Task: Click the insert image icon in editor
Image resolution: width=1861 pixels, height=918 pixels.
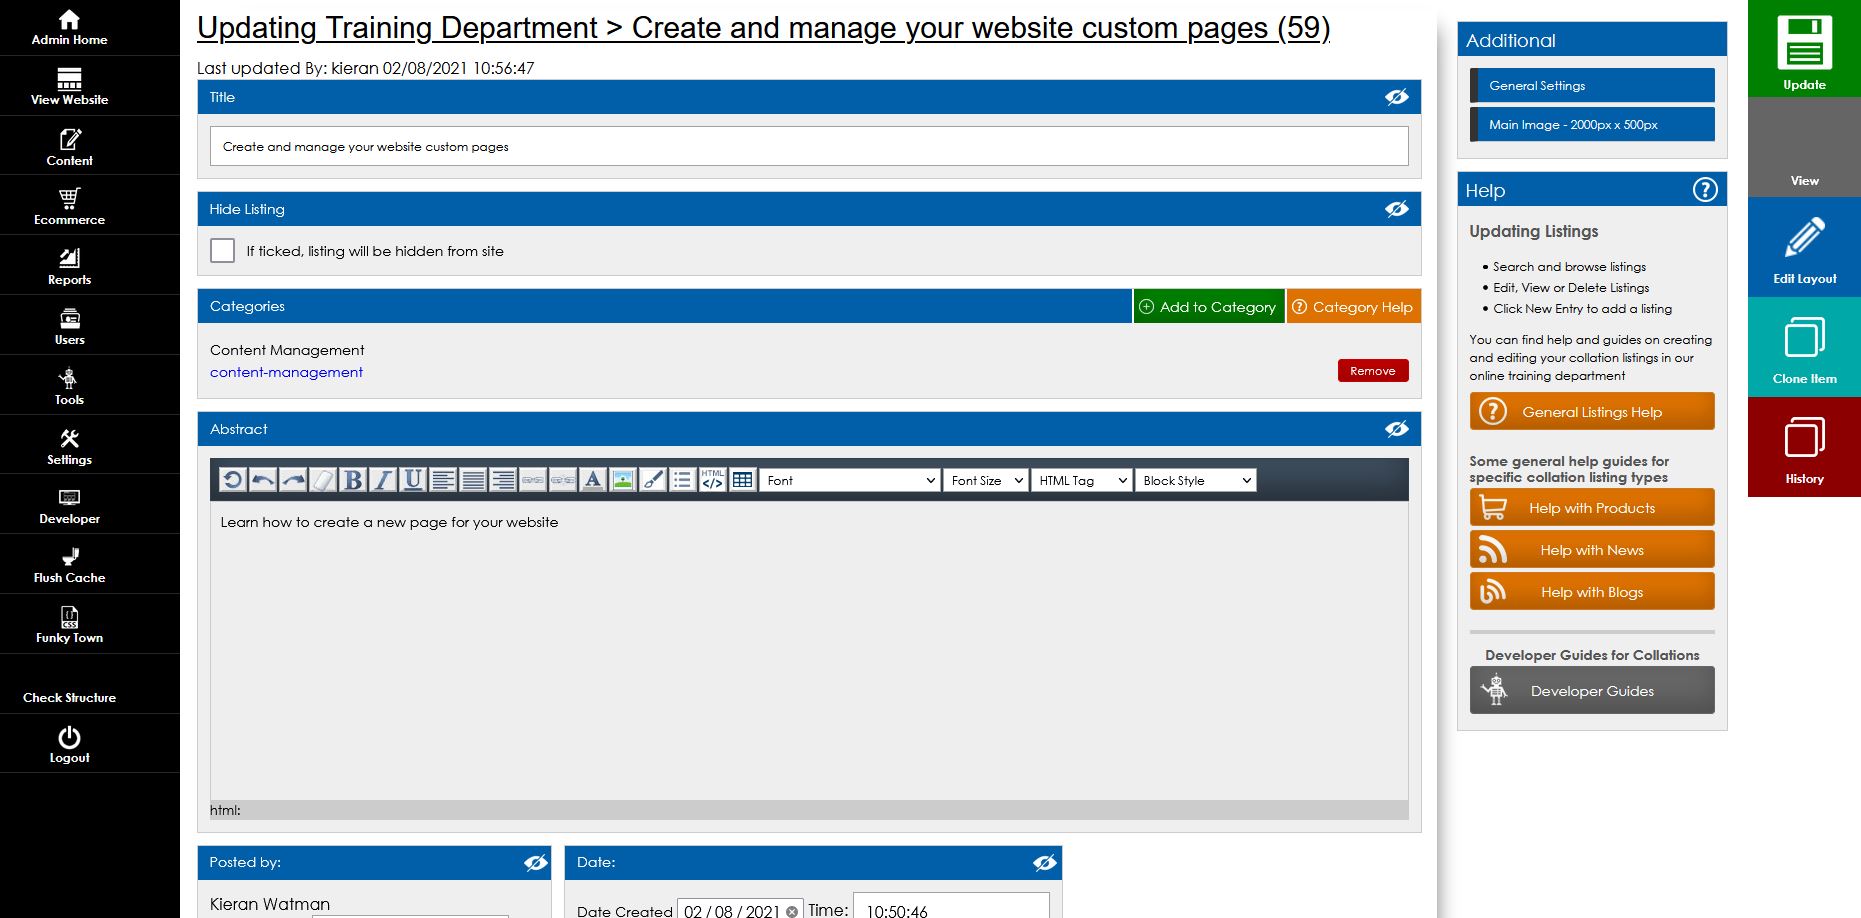Action: click(623, 480)
